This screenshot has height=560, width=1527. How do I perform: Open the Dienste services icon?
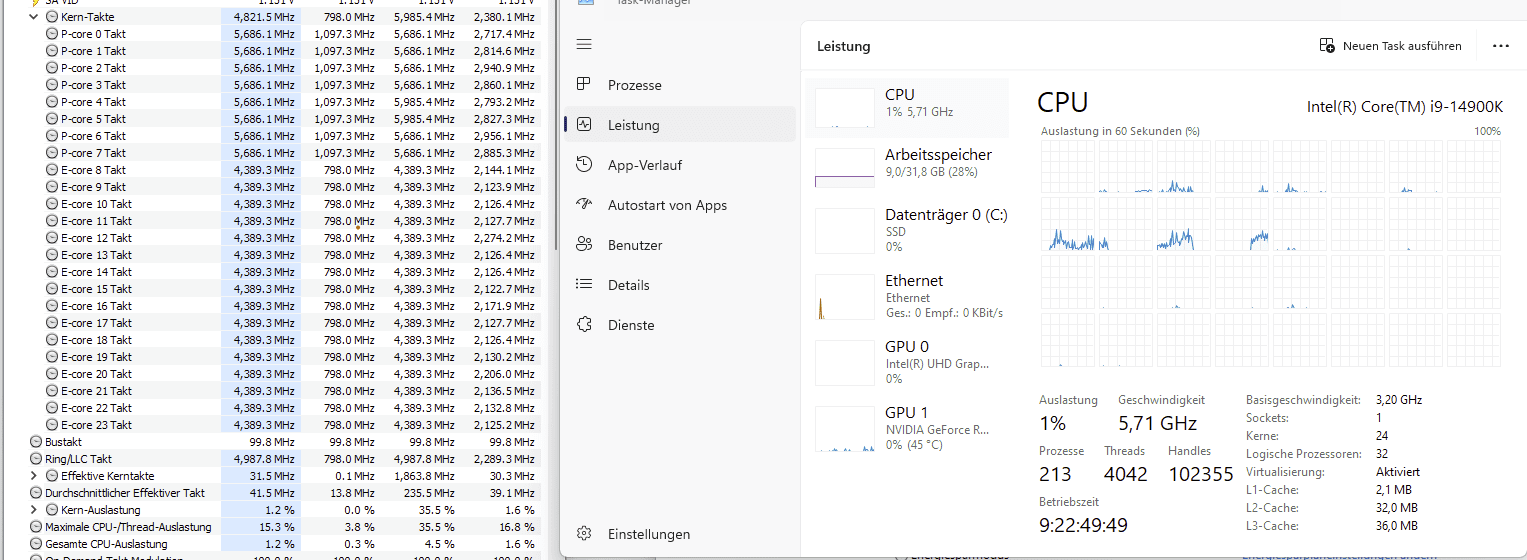[585, 325]
